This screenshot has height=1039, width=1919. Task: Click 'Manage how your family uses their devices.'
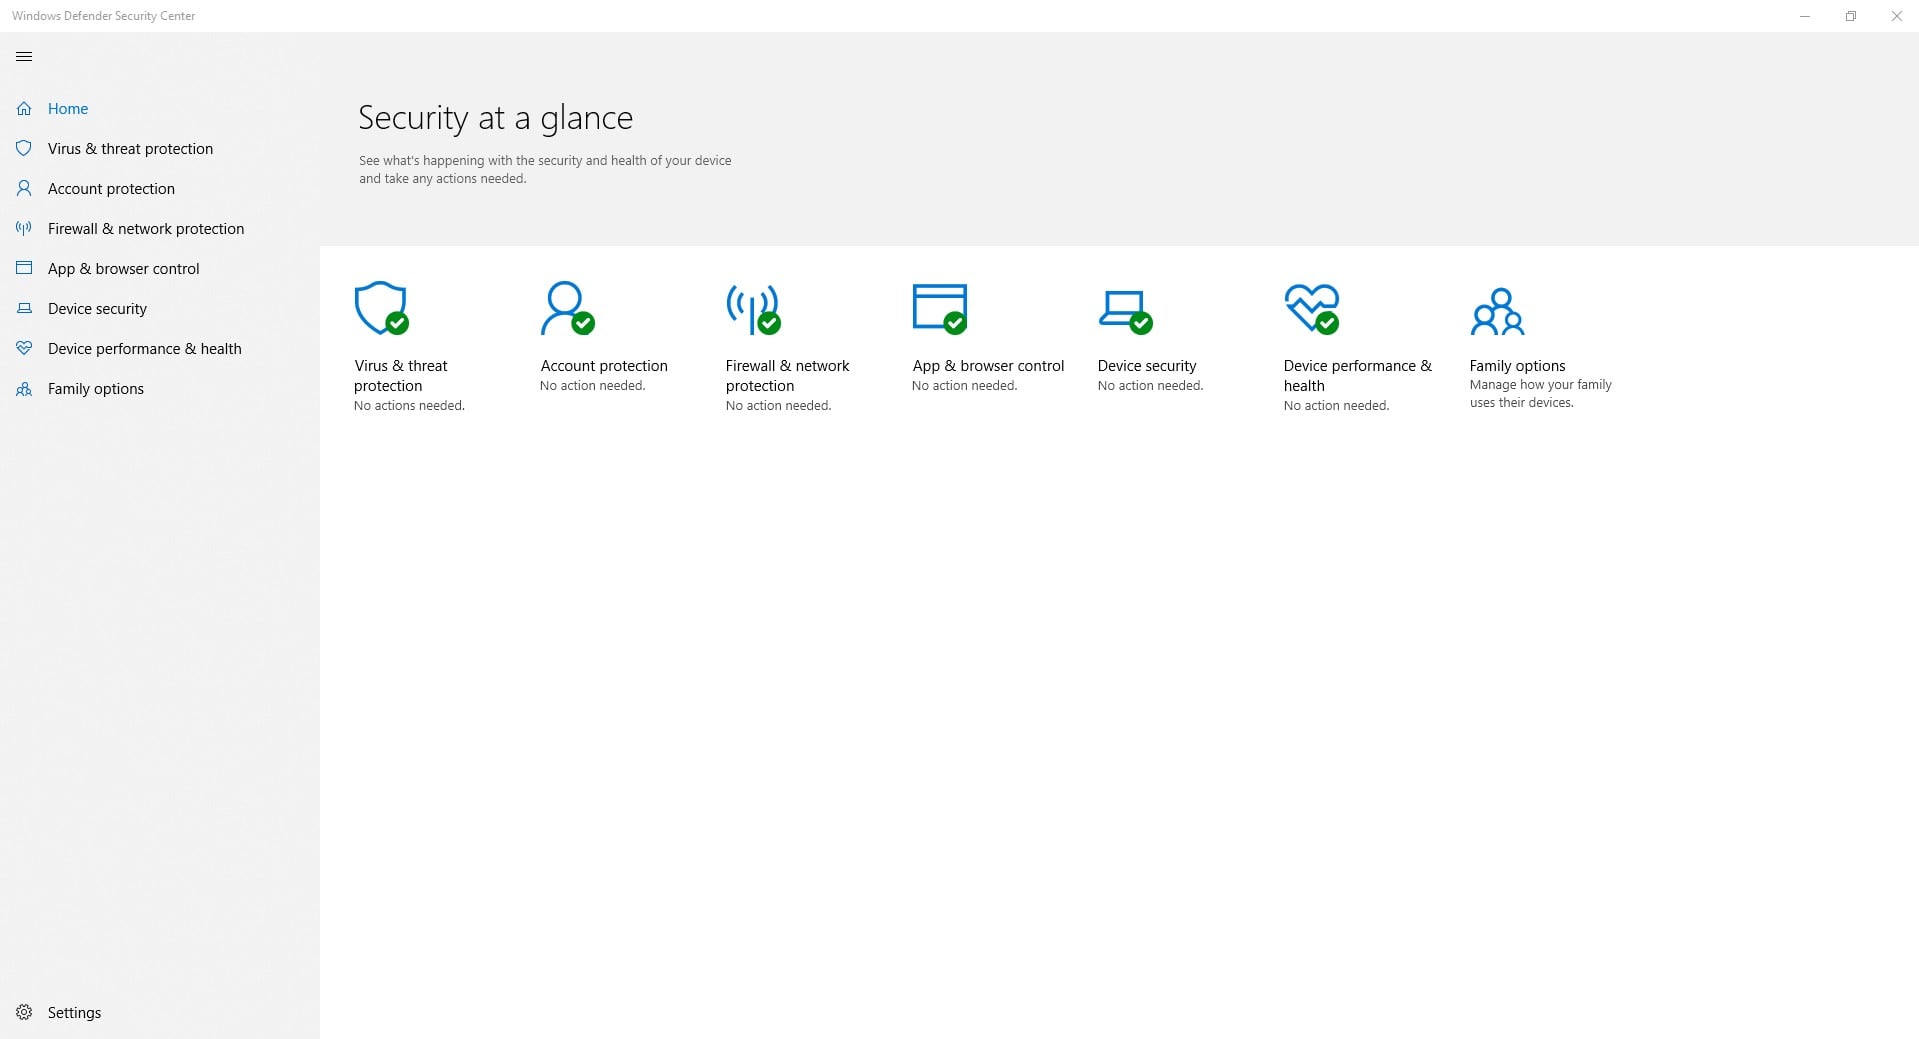tap(1541, 394)
